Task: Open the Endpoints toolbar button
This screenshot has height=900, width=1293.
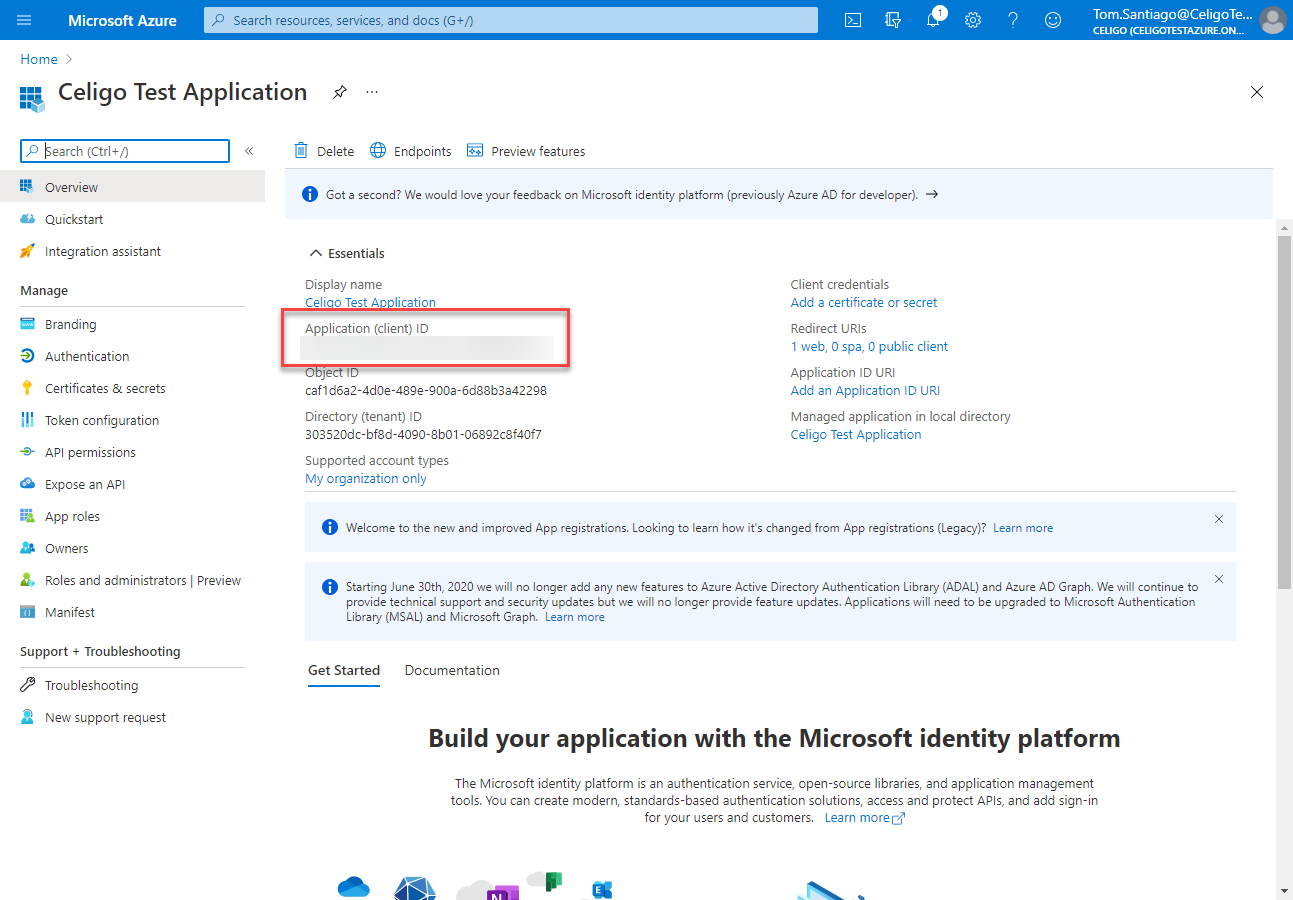Action: click(411, 151)
